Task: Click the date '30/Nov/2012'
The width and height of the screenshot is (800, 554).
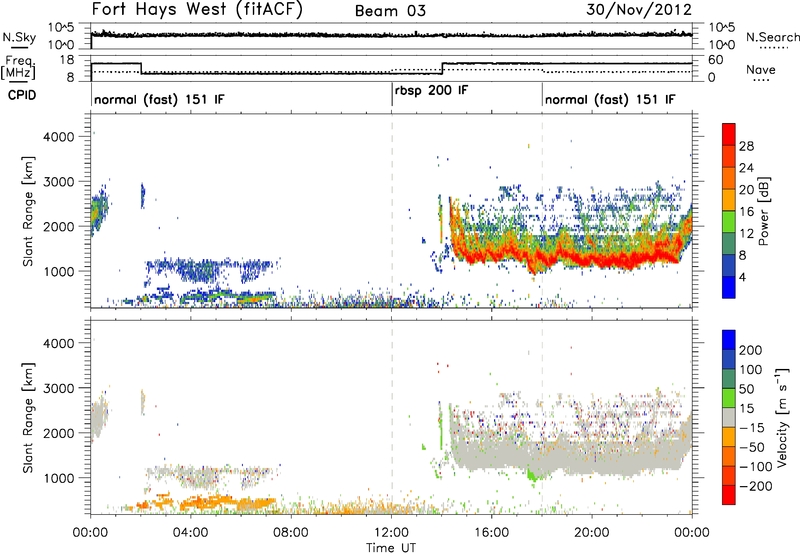Action: [x=639, y=10]
